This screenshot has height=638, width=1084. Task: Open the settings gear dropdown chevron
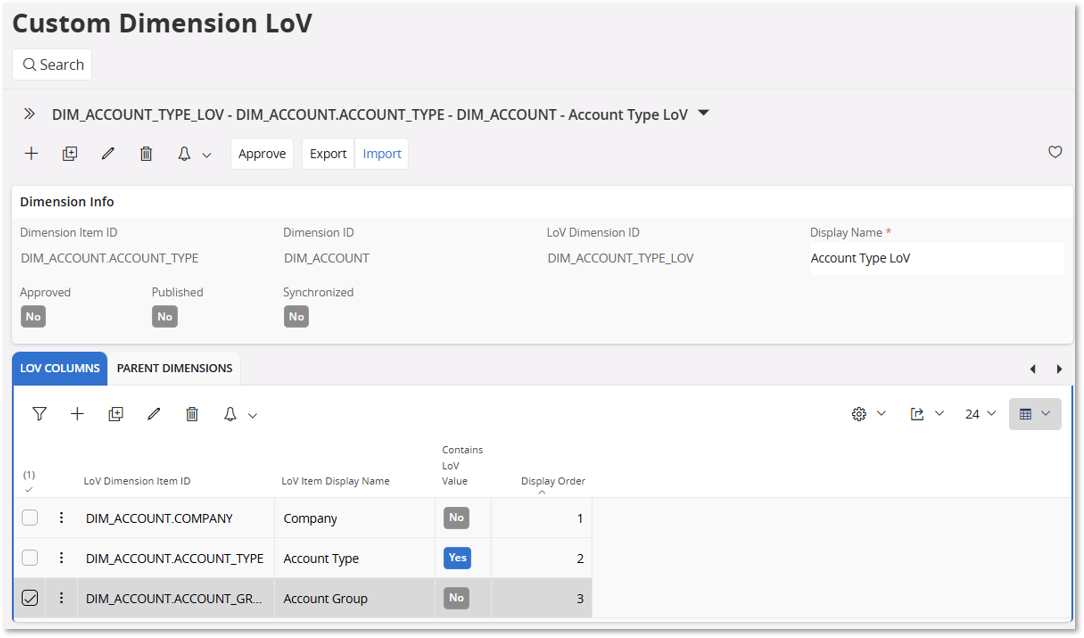click(x=881, y=413)
